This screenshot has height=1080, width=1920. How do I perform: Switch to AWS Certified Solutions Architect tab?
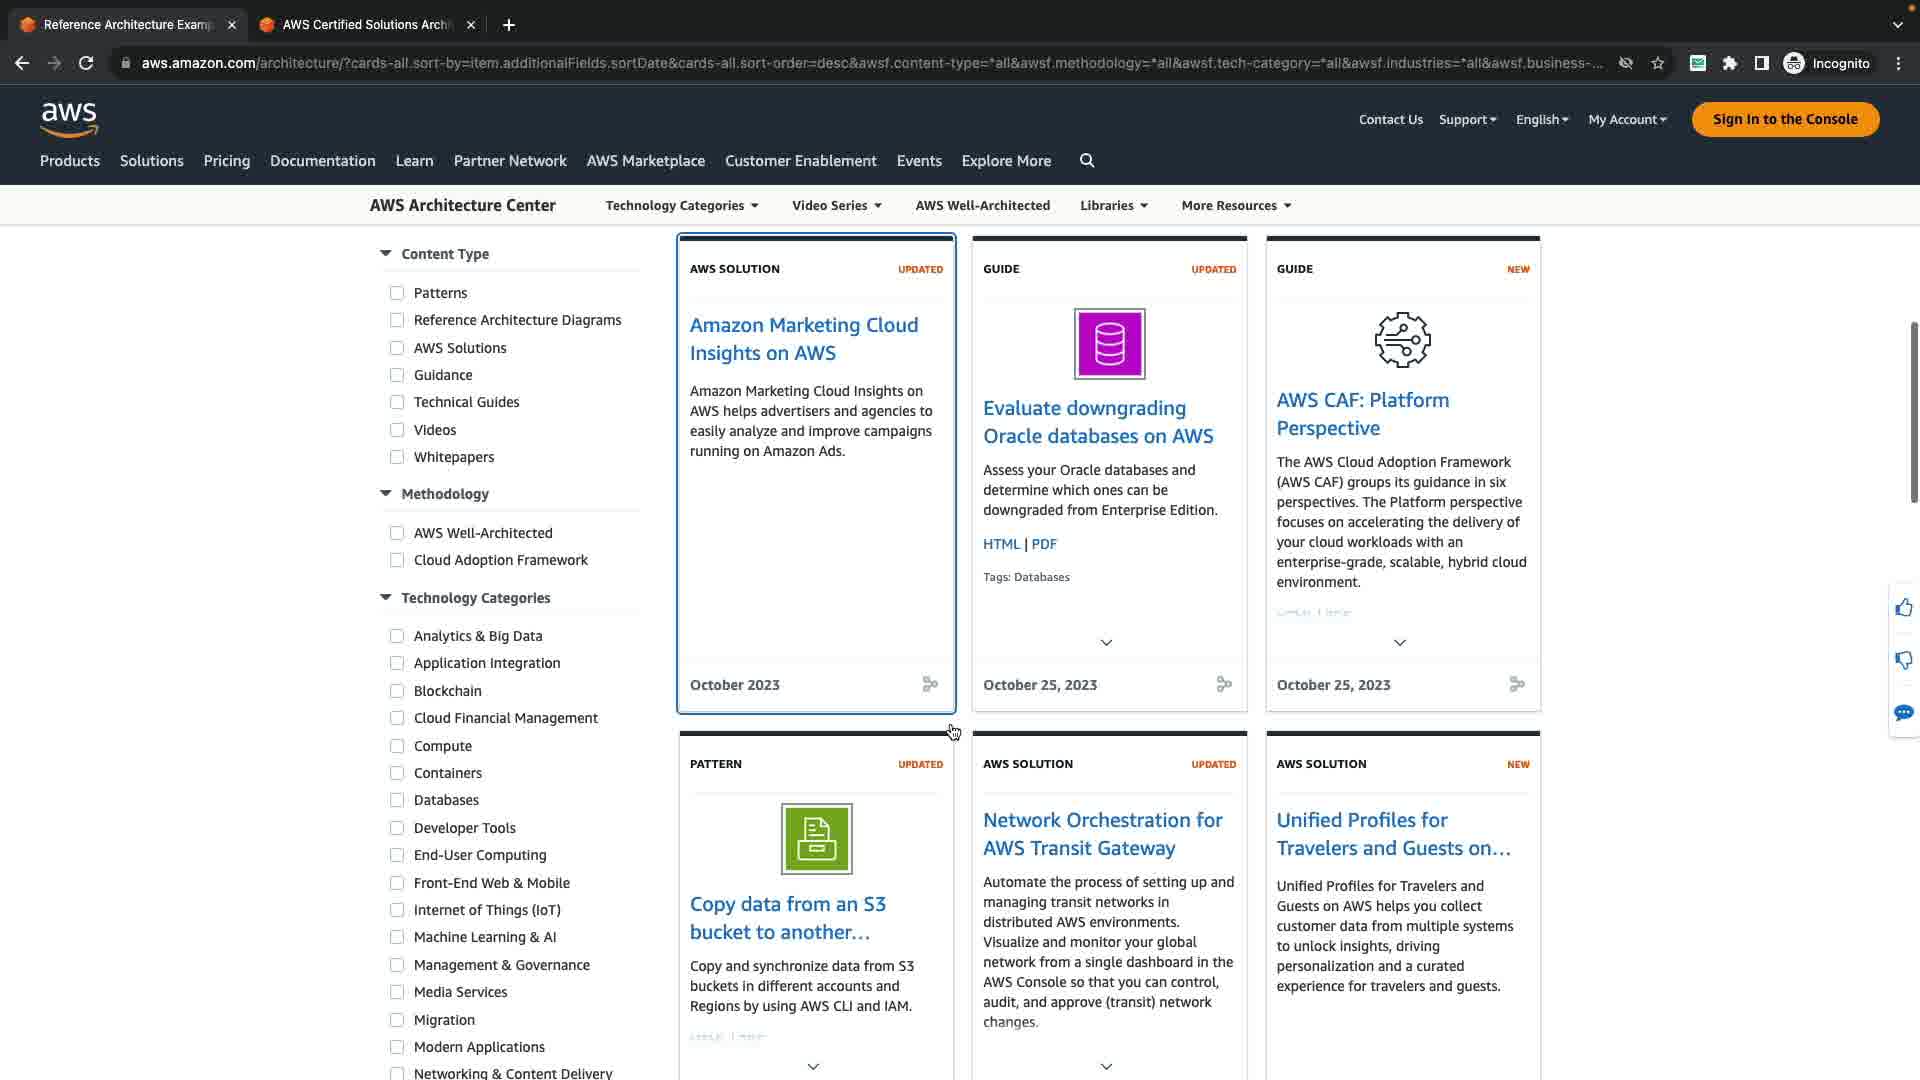366,25
